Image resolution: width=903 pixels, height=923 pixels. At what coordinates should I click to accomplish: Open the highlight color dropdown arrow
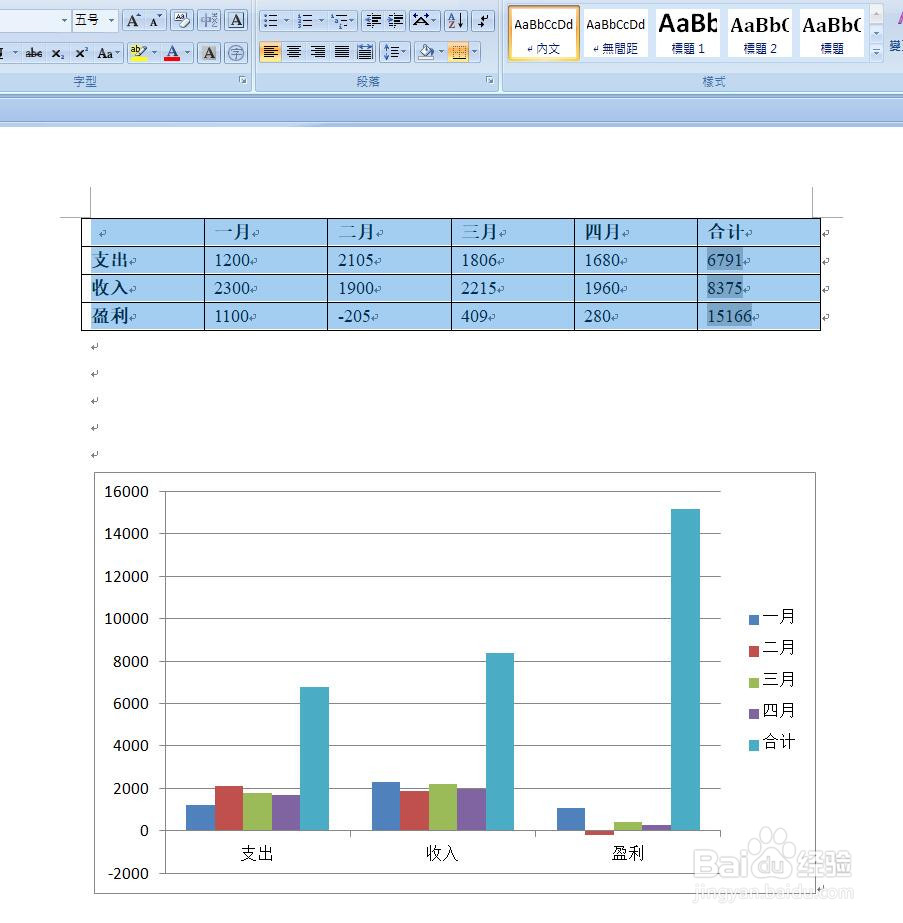[x=155, y=54]
